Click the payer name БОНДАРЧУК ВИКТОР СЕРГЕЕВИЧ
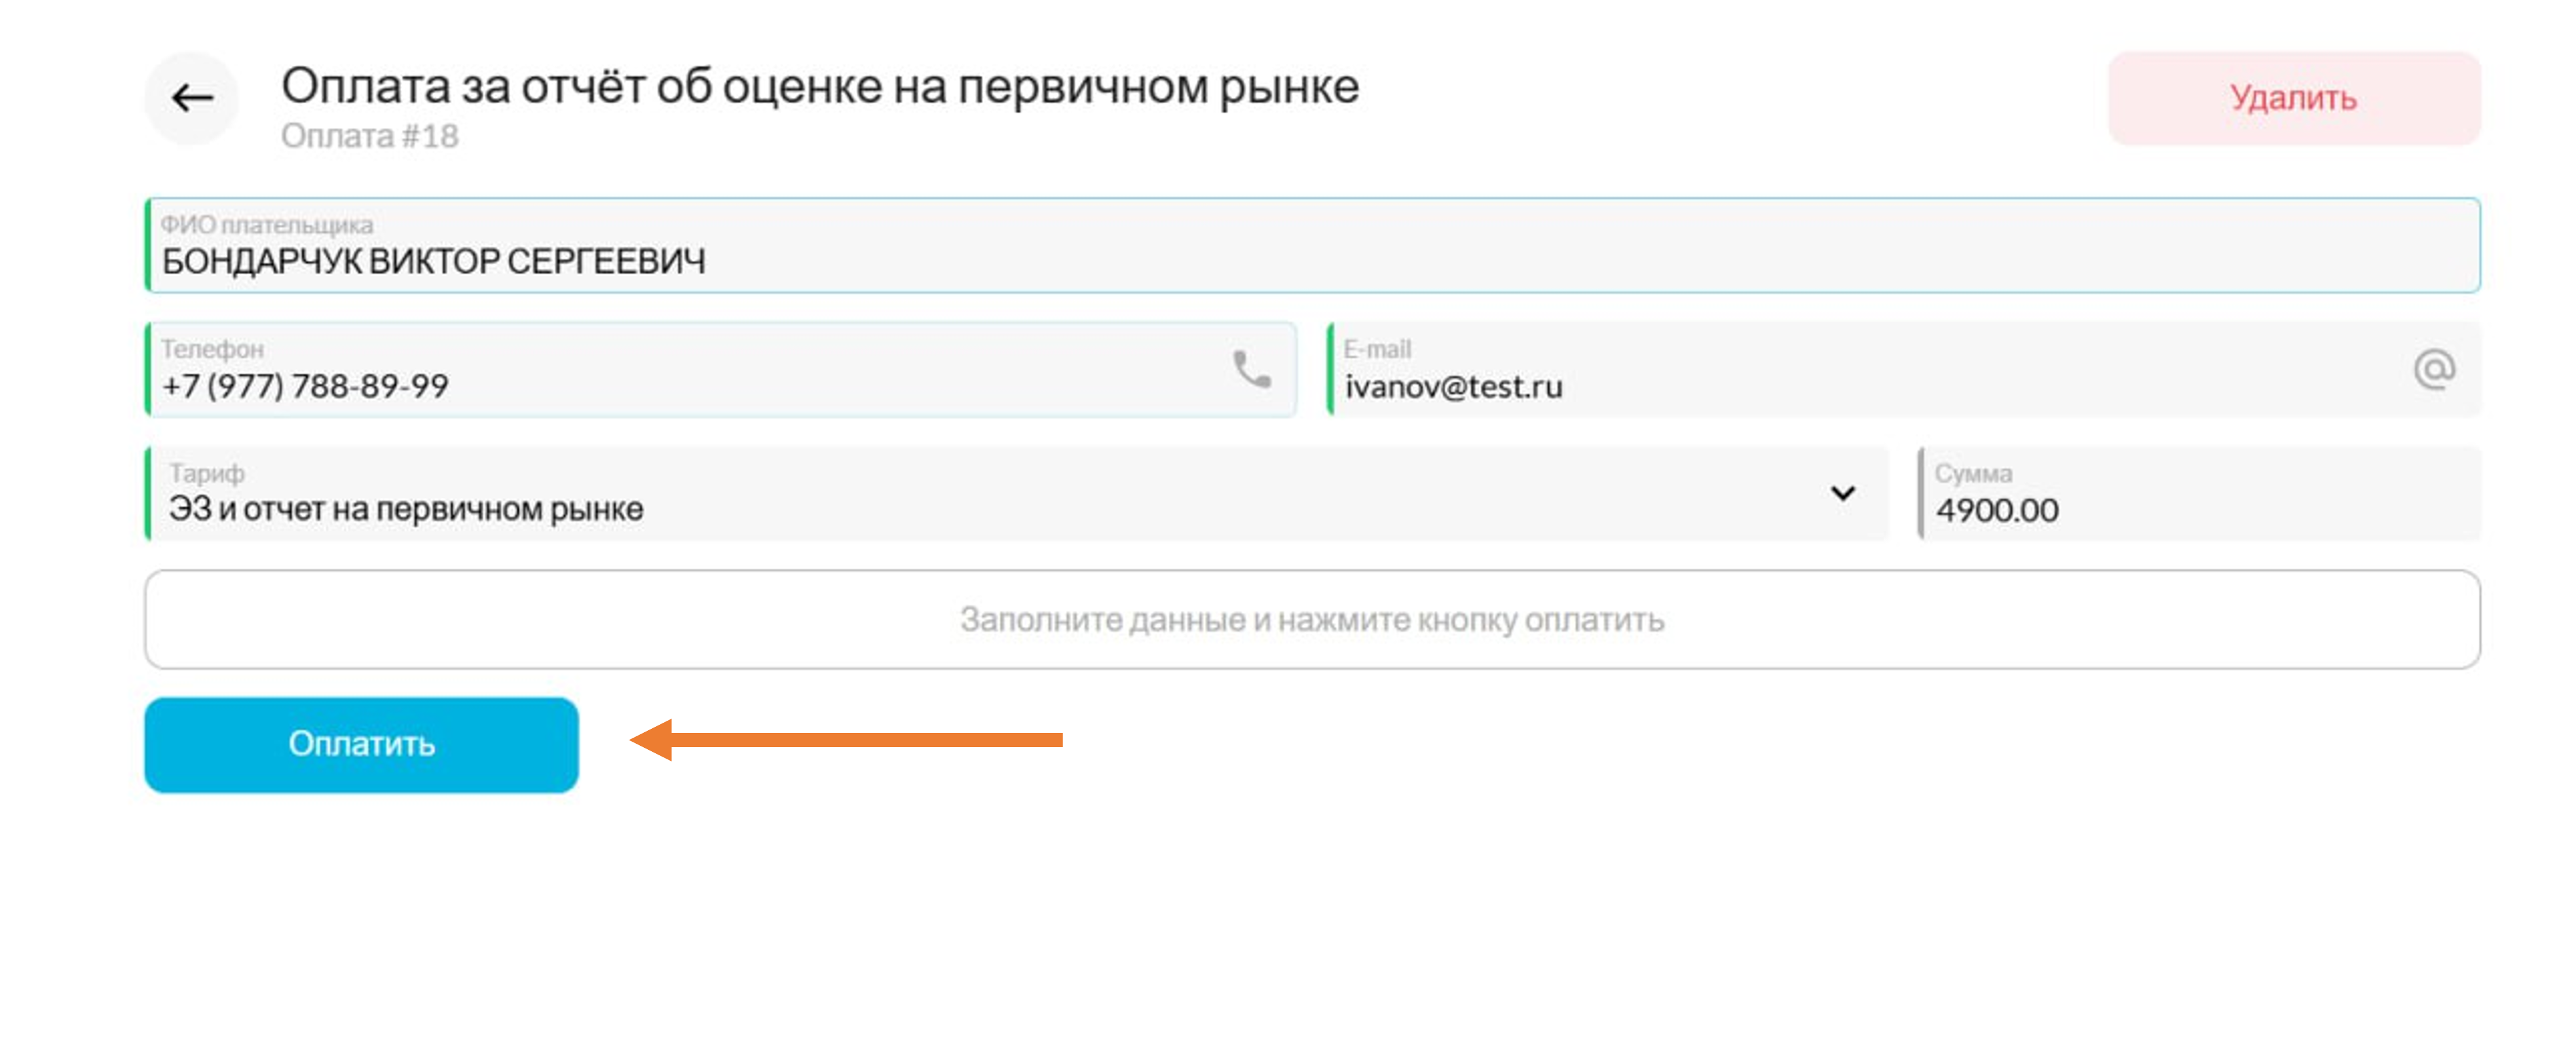The image size is (2576, 1060). point(433,262)
